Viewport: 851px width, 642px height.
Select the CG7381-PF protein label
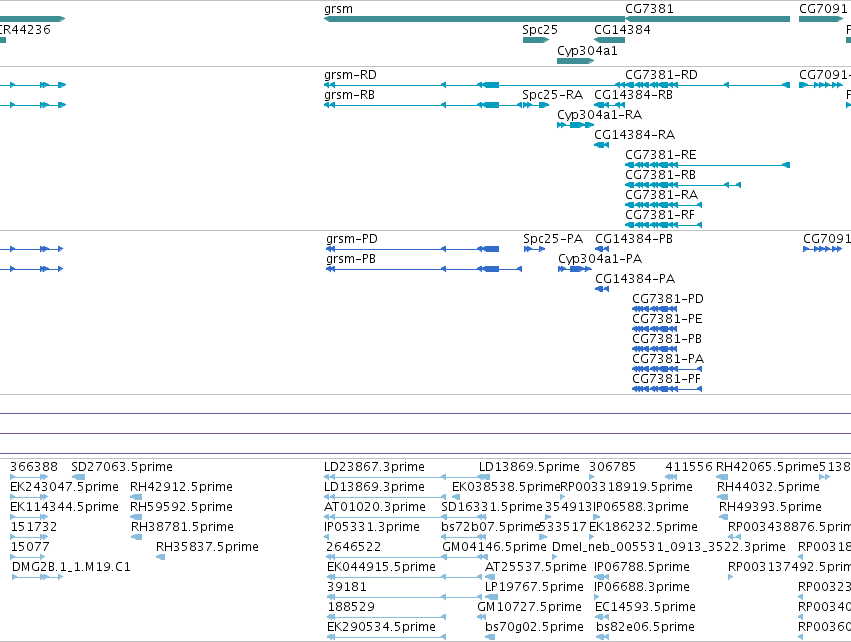point(666,379)
